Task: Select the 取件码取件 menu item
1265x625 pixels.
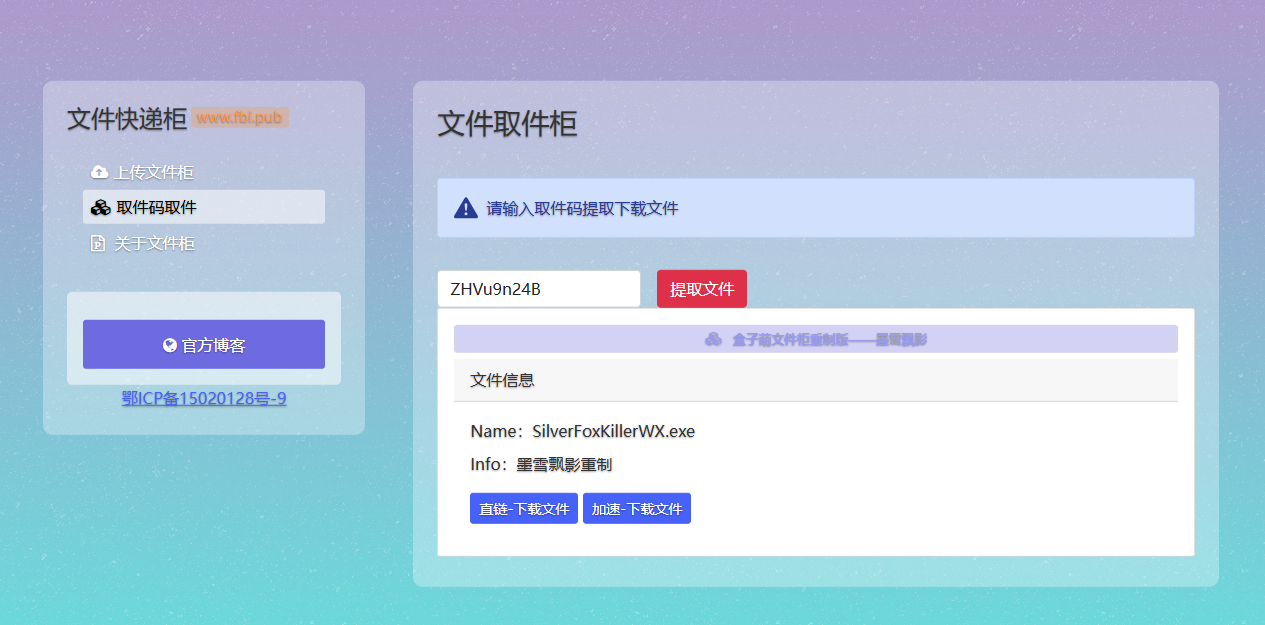Action: 156,208
